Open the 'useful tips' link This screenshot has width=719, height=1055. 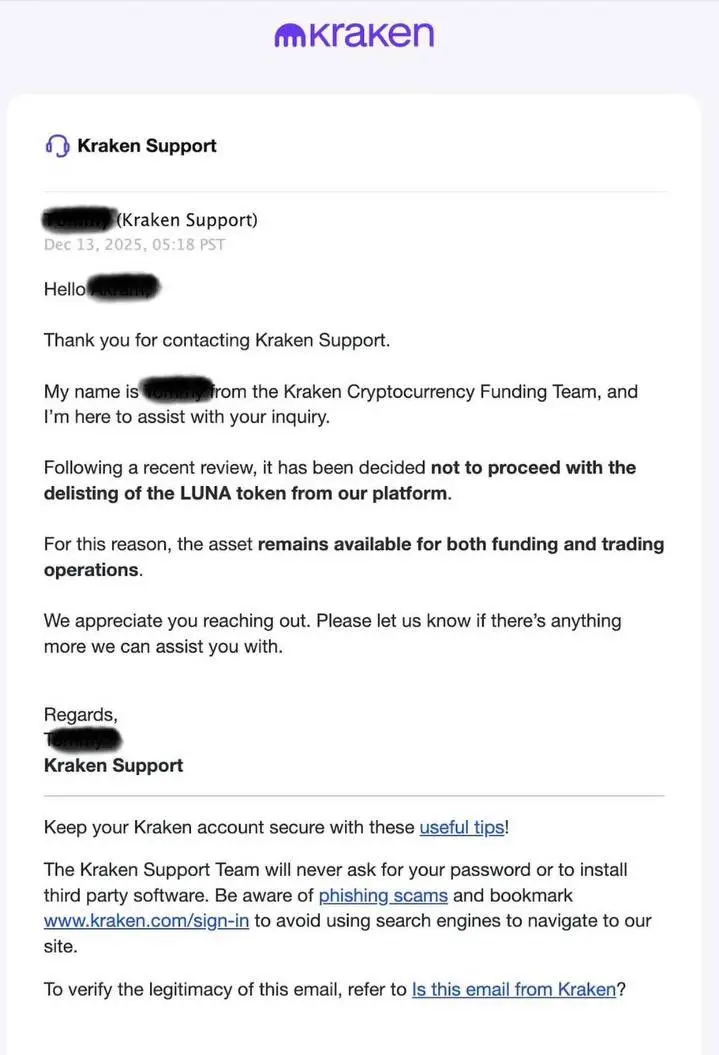pos(462,827)
